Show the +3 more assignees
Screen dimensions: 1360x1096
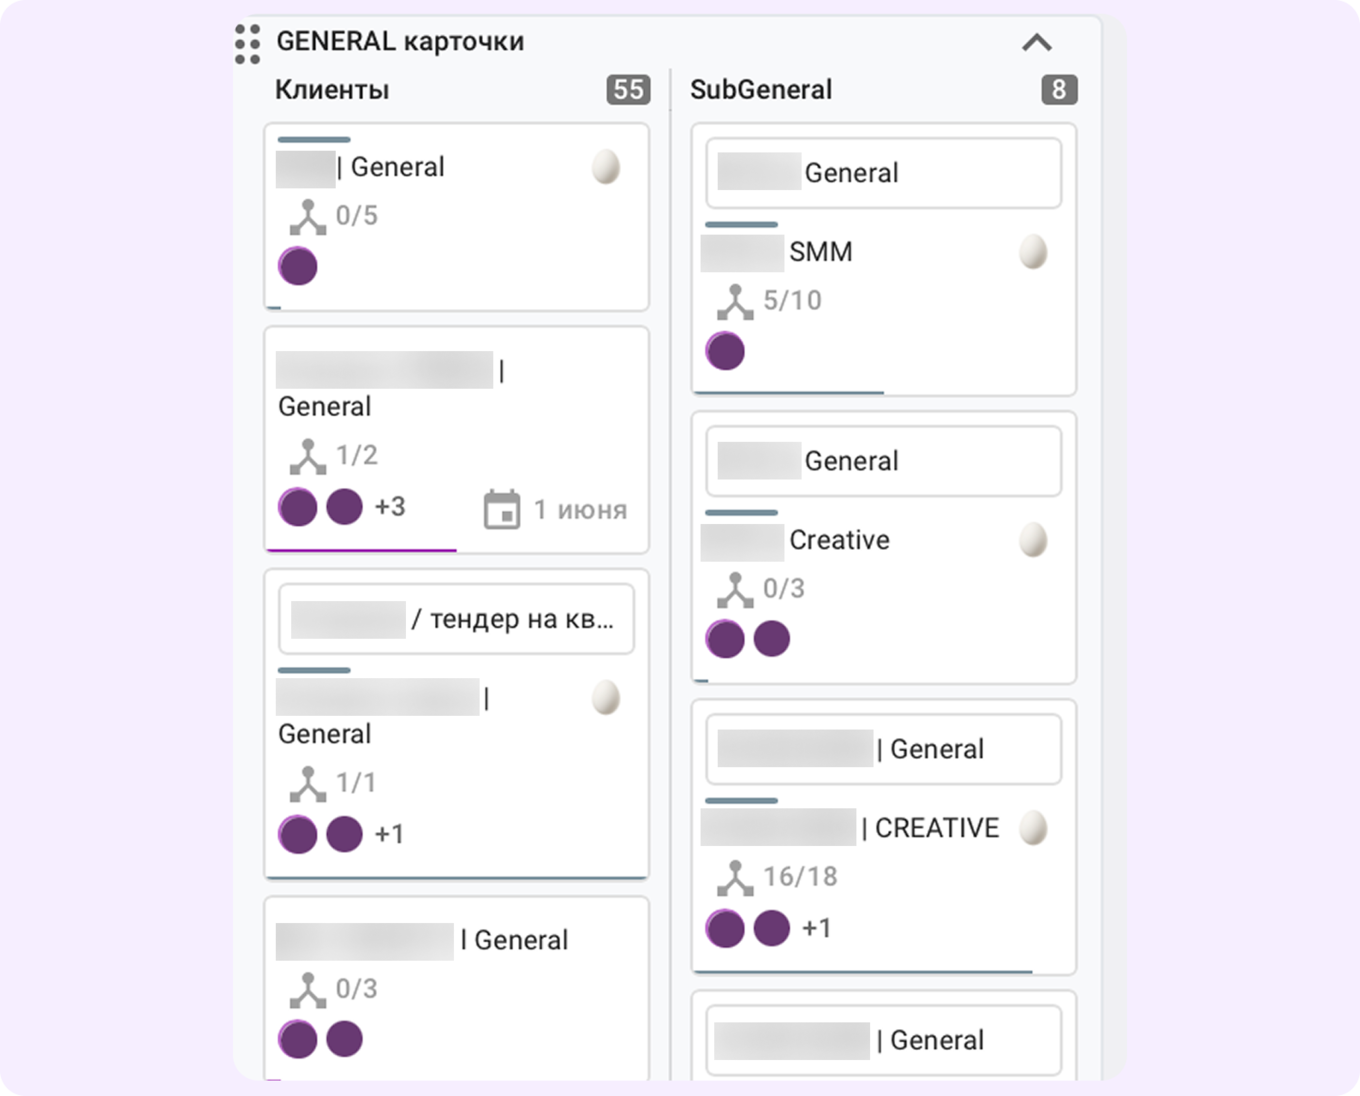tap(390, 507)
